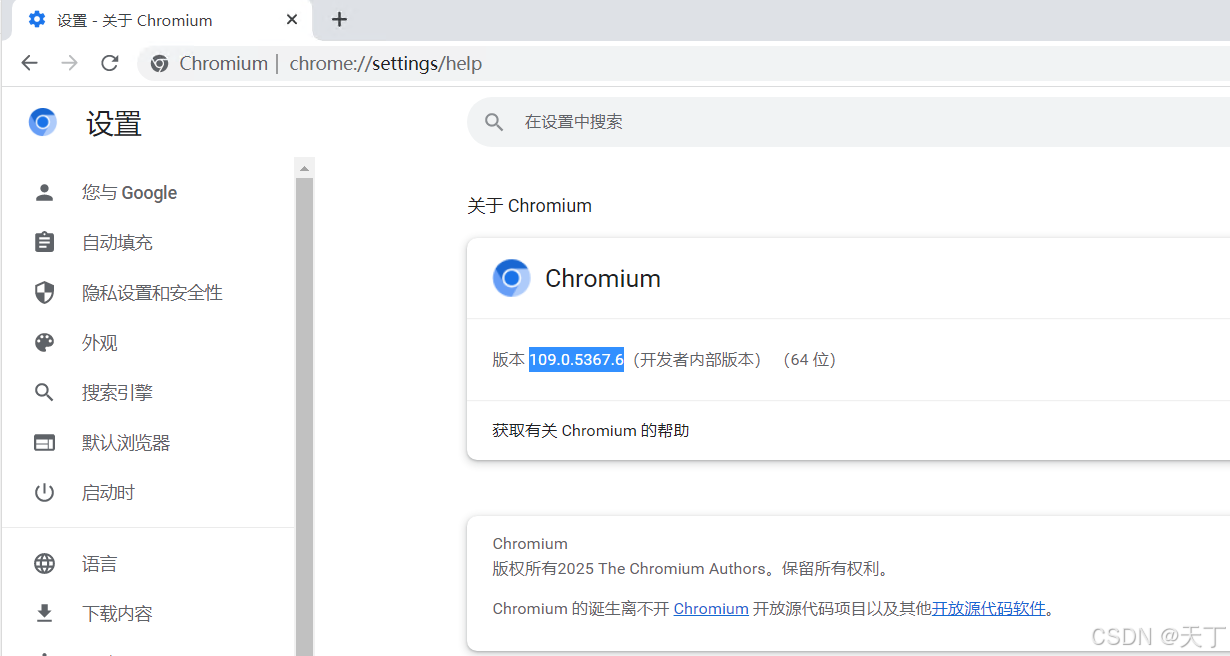This screenshot has width=1230, height=656.
Task: Click the shield icon for 隐私设置和安全性
Action: coord(44,292)
